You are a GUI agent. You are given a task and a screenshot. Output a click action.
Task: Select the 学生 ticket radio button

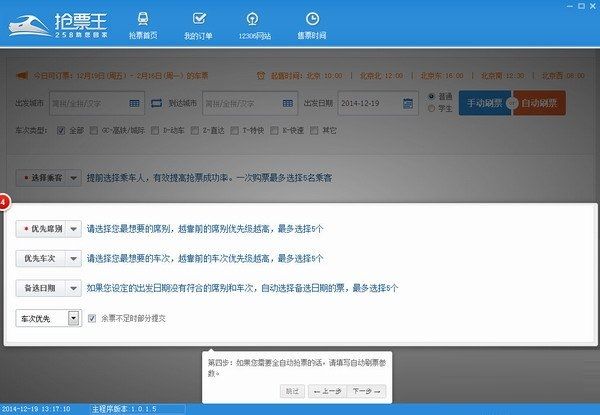(x=432, y=109)
